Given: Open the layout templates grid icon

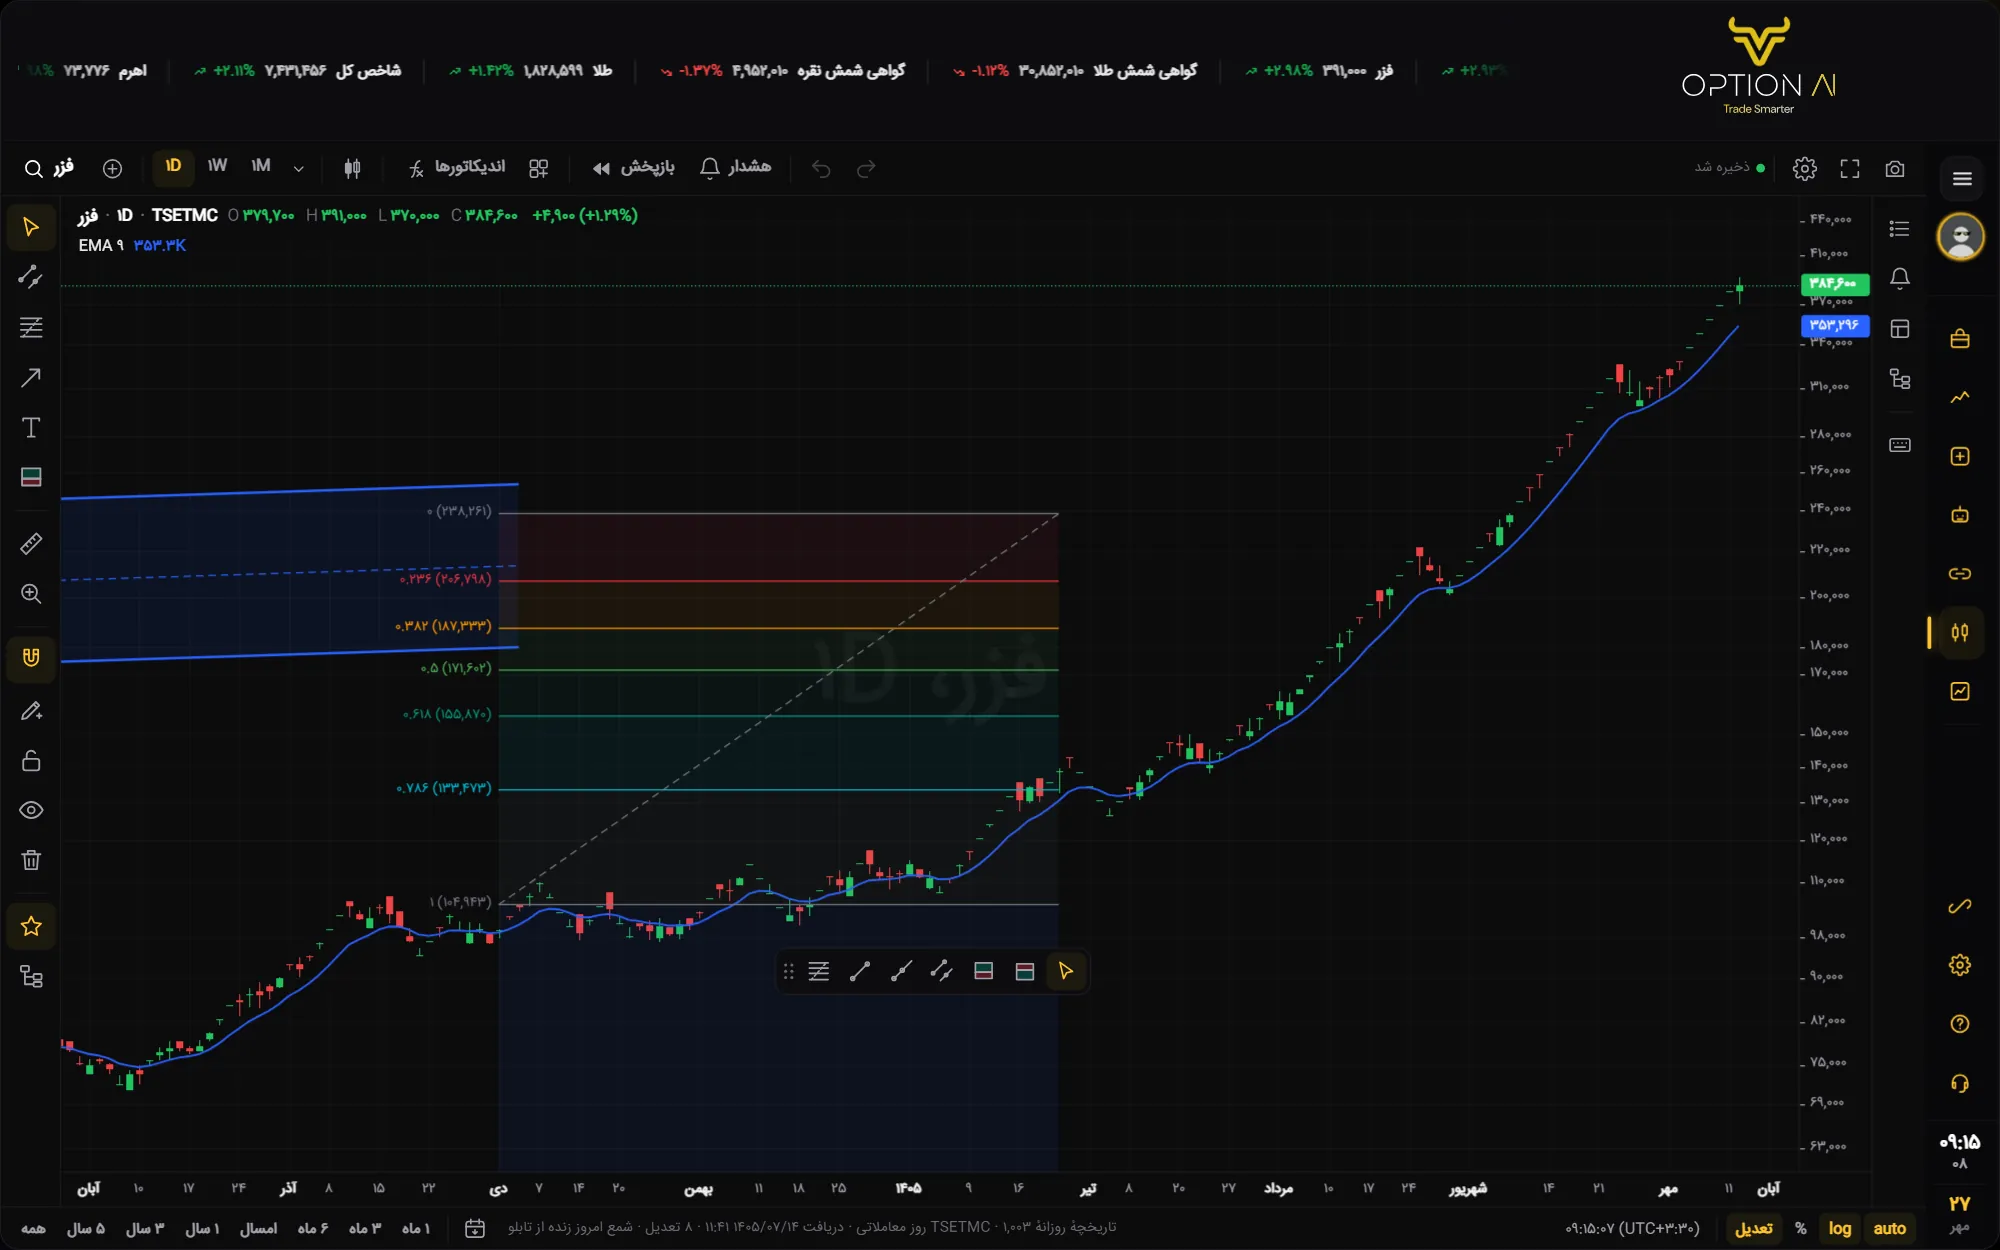Looking at the screenshot, I should click(539, 168).
